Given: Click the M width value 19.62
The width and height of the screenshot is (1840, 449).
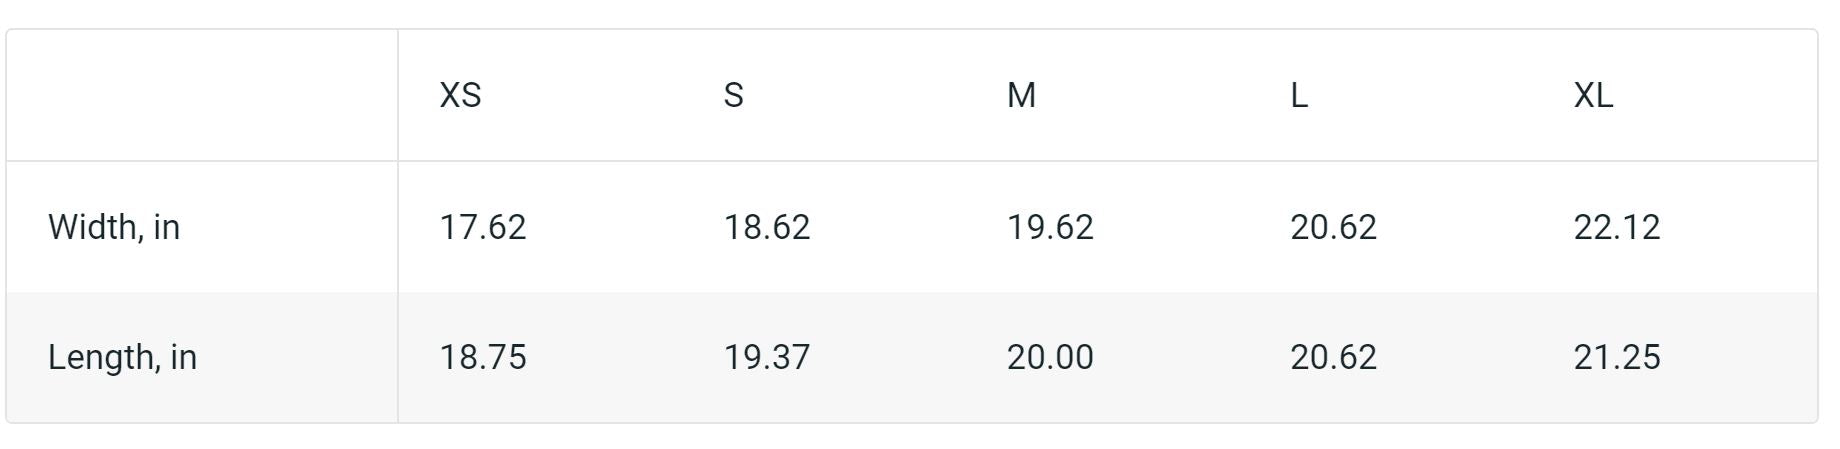Looking at the screenshot, I should pos(1050,227).
